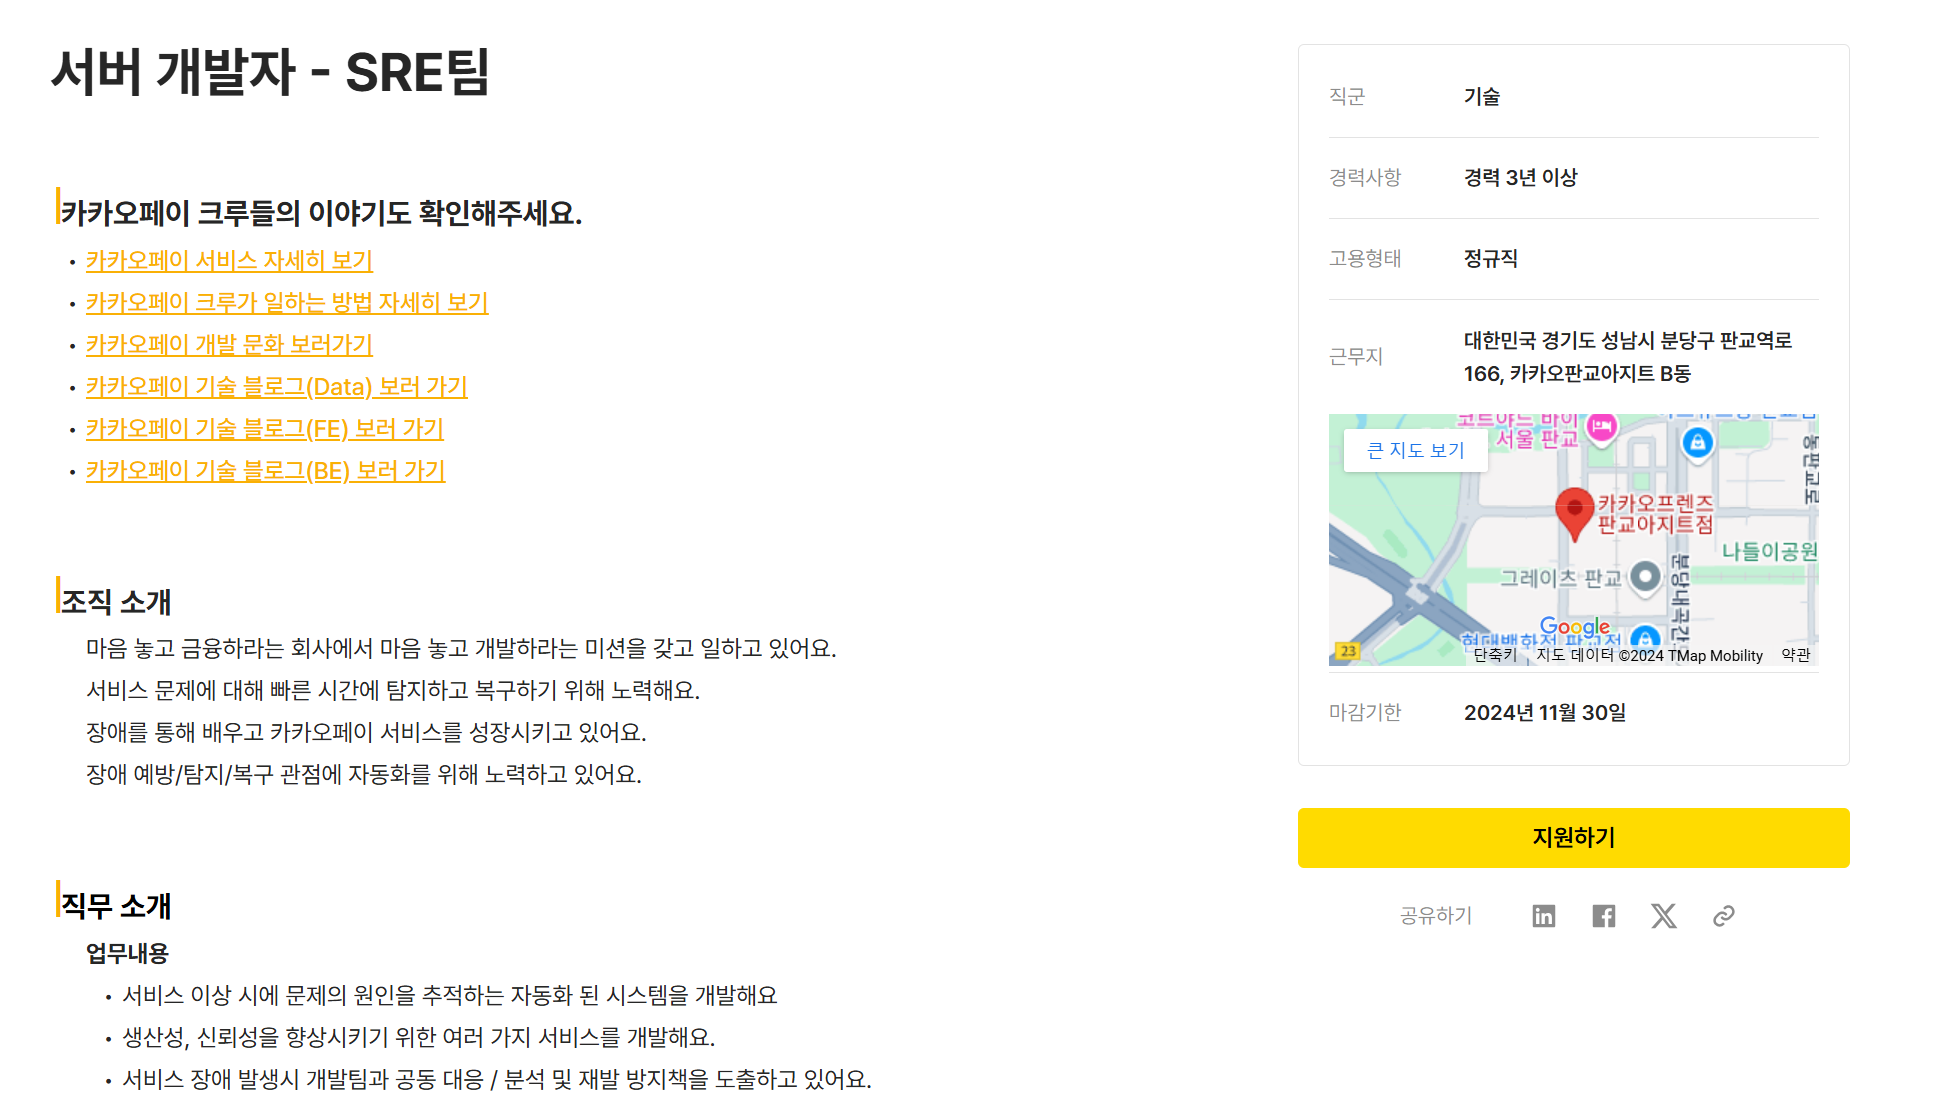Follow 카카오페이 크루가 일하는 방법 자세히 보기 link
Viewport: 1951px width, 1120px height.
(287, 303)
